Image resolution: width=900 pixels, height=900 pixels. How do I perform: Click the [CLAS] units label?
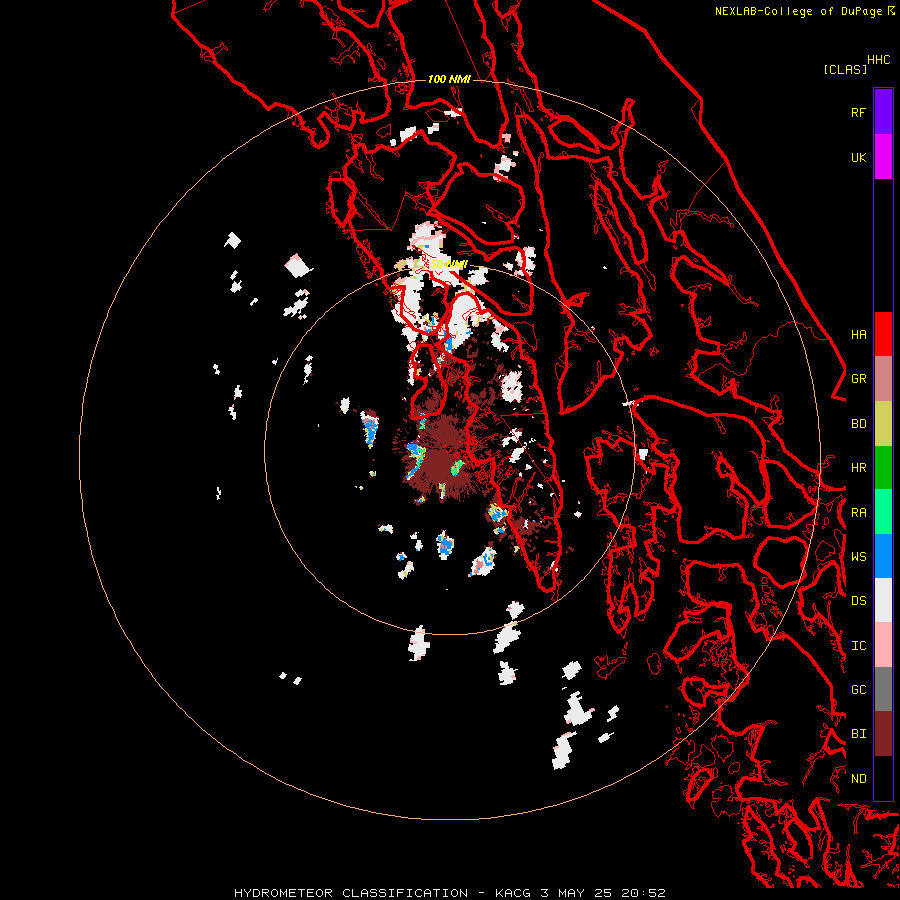[845, 69]
